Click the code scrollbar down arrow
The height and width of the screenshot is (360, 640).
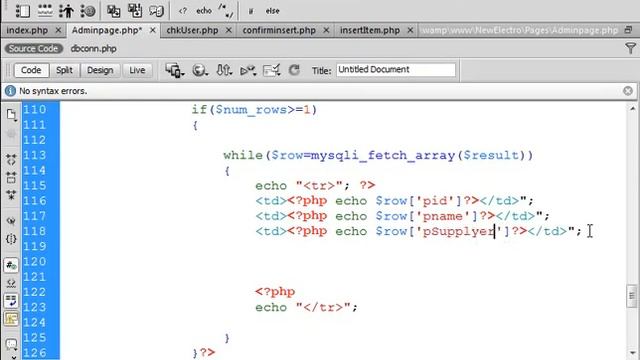pyautogui.click(x=632, y=353)
